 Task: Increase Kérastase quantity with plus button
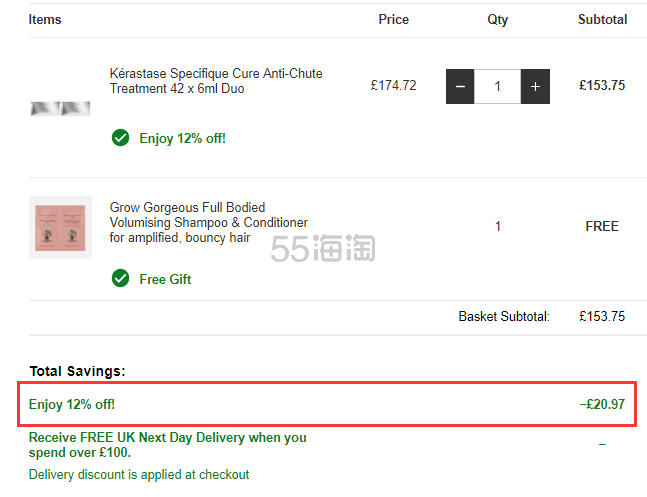535,87
